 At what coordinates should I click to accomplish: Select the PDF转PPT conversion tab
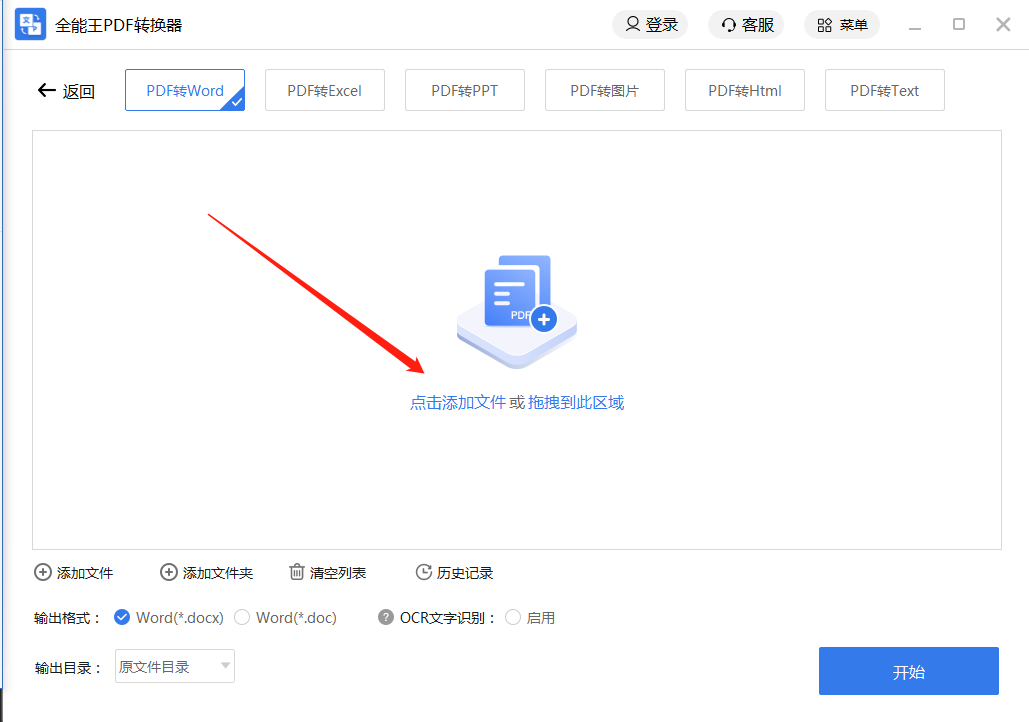point(464,91)
